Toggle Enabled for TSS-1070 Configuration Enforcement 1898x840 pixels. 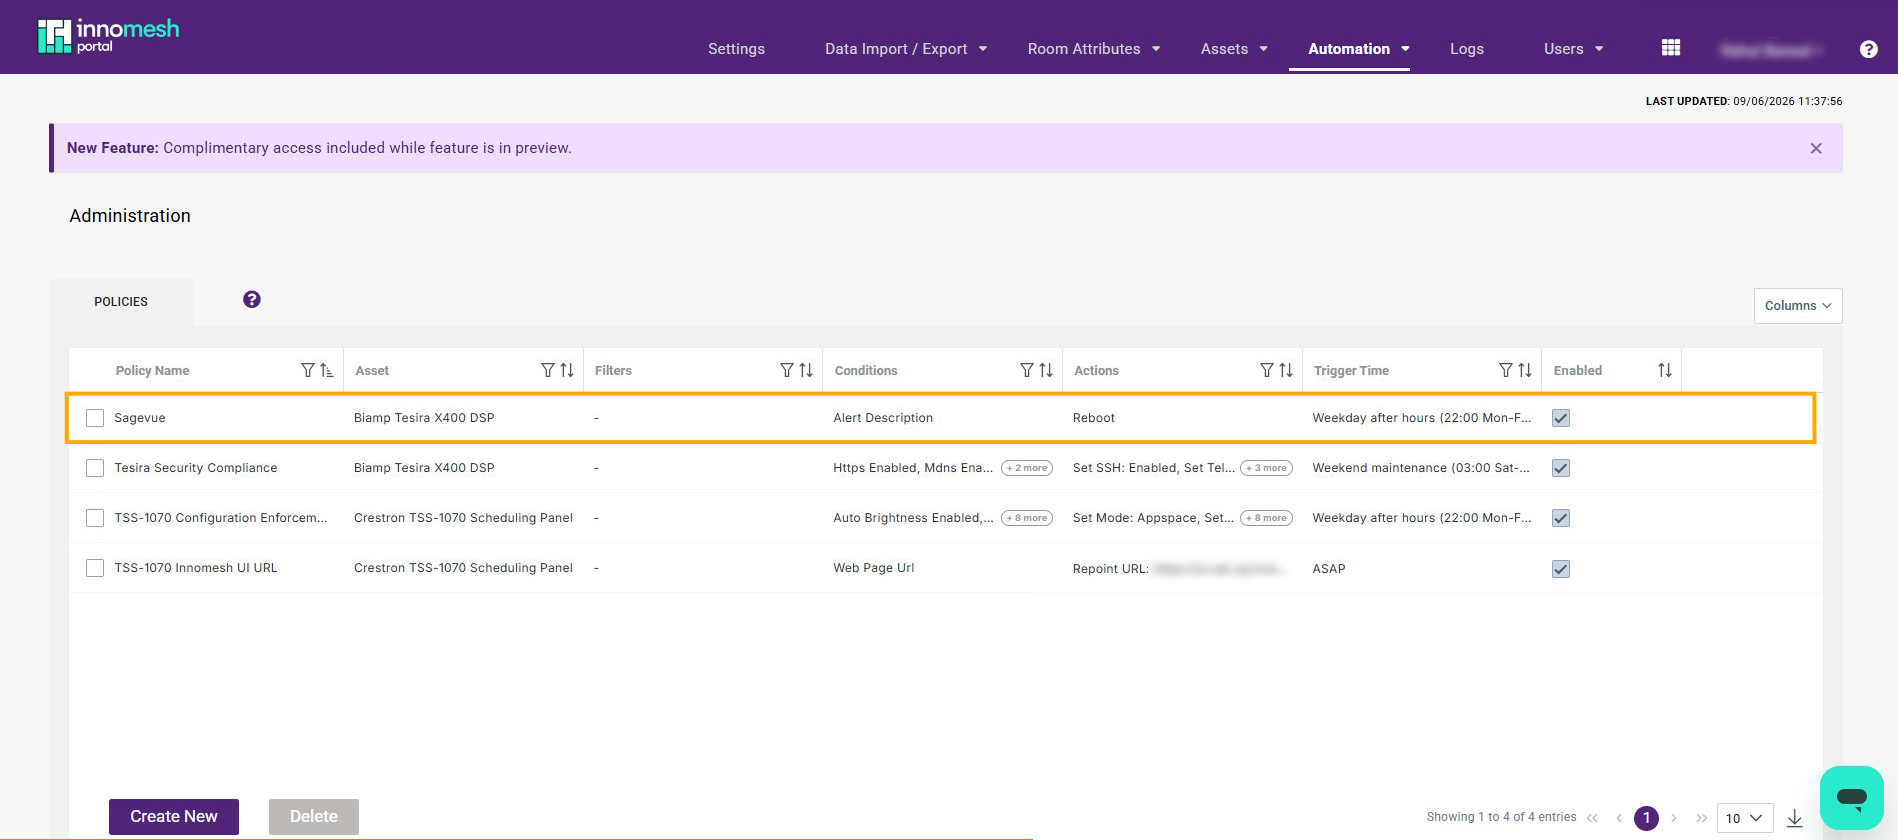coord(1561,518)
